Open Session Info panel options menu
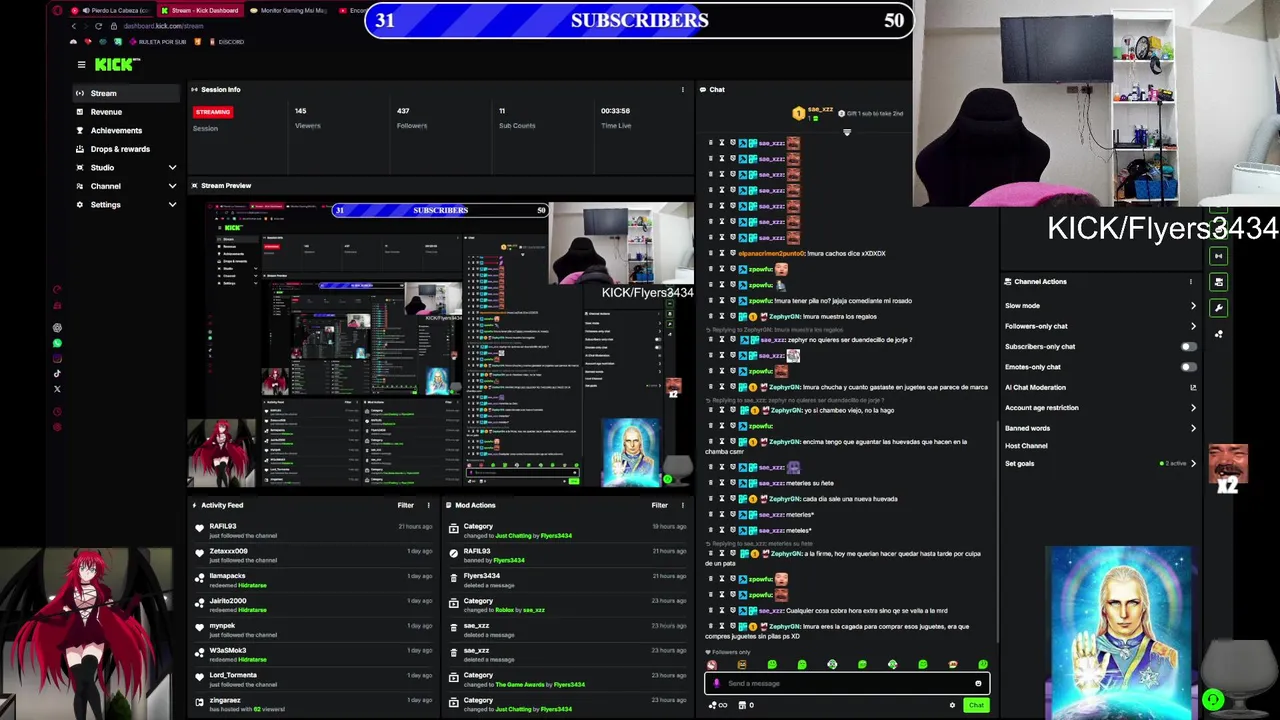This screenshot has height=720, width=1280. 683,90
